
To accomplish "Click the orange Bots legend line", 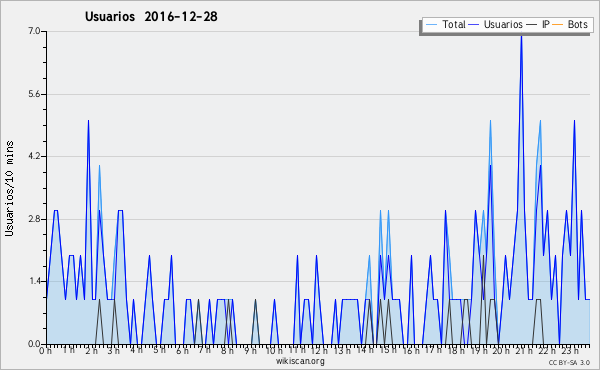I will (558, 25).
